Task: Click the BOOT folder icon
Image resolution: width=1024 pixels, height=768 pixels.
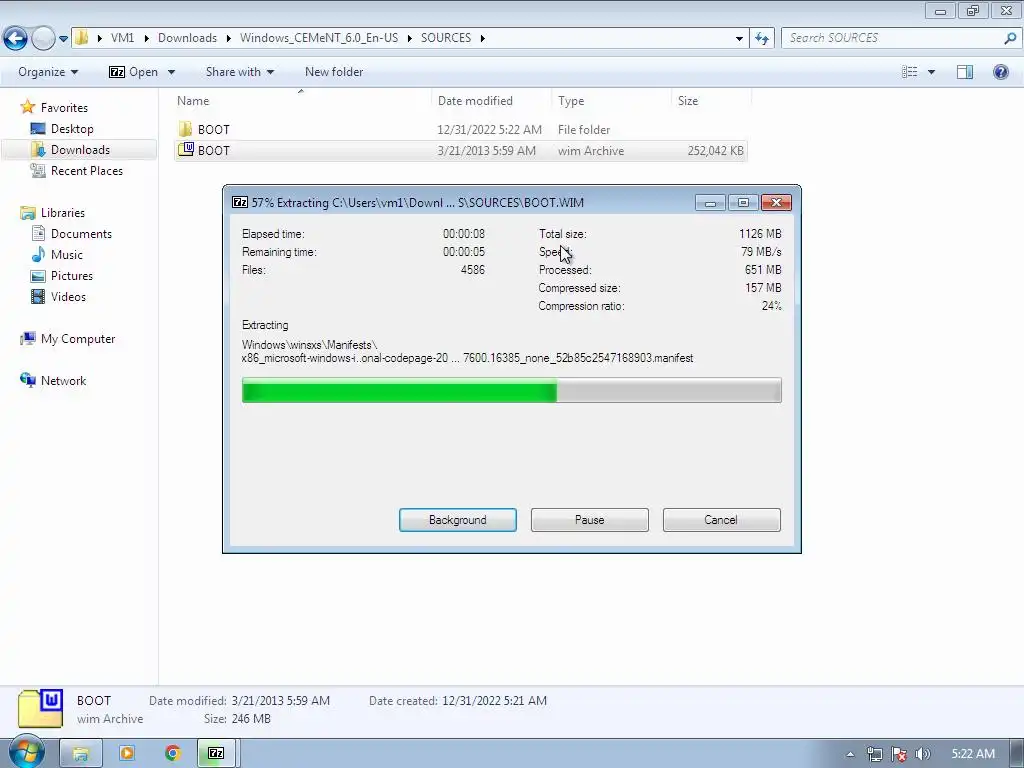Action: click(x=185, y=129)
